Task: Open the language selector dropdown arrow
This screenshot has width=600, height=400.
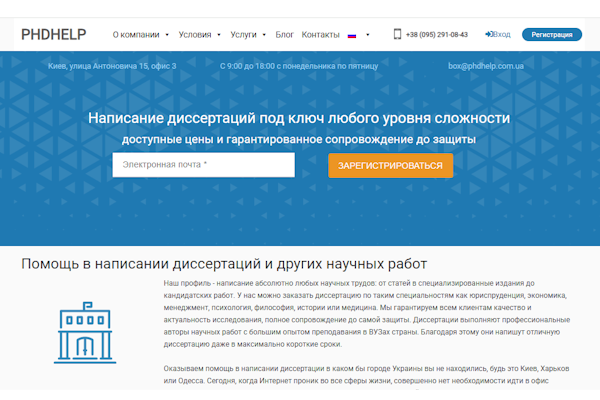Action: click(x=368, y=35)
